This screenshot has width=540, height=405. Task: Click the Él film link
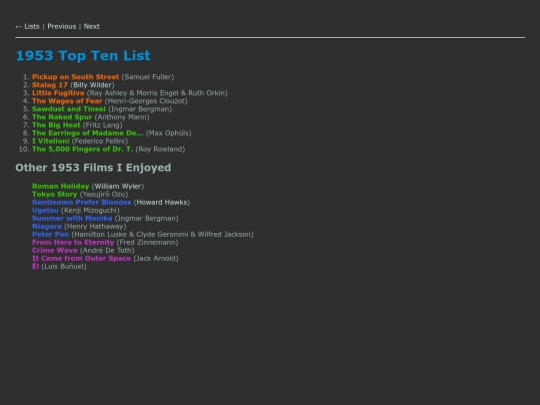point(35,267)
